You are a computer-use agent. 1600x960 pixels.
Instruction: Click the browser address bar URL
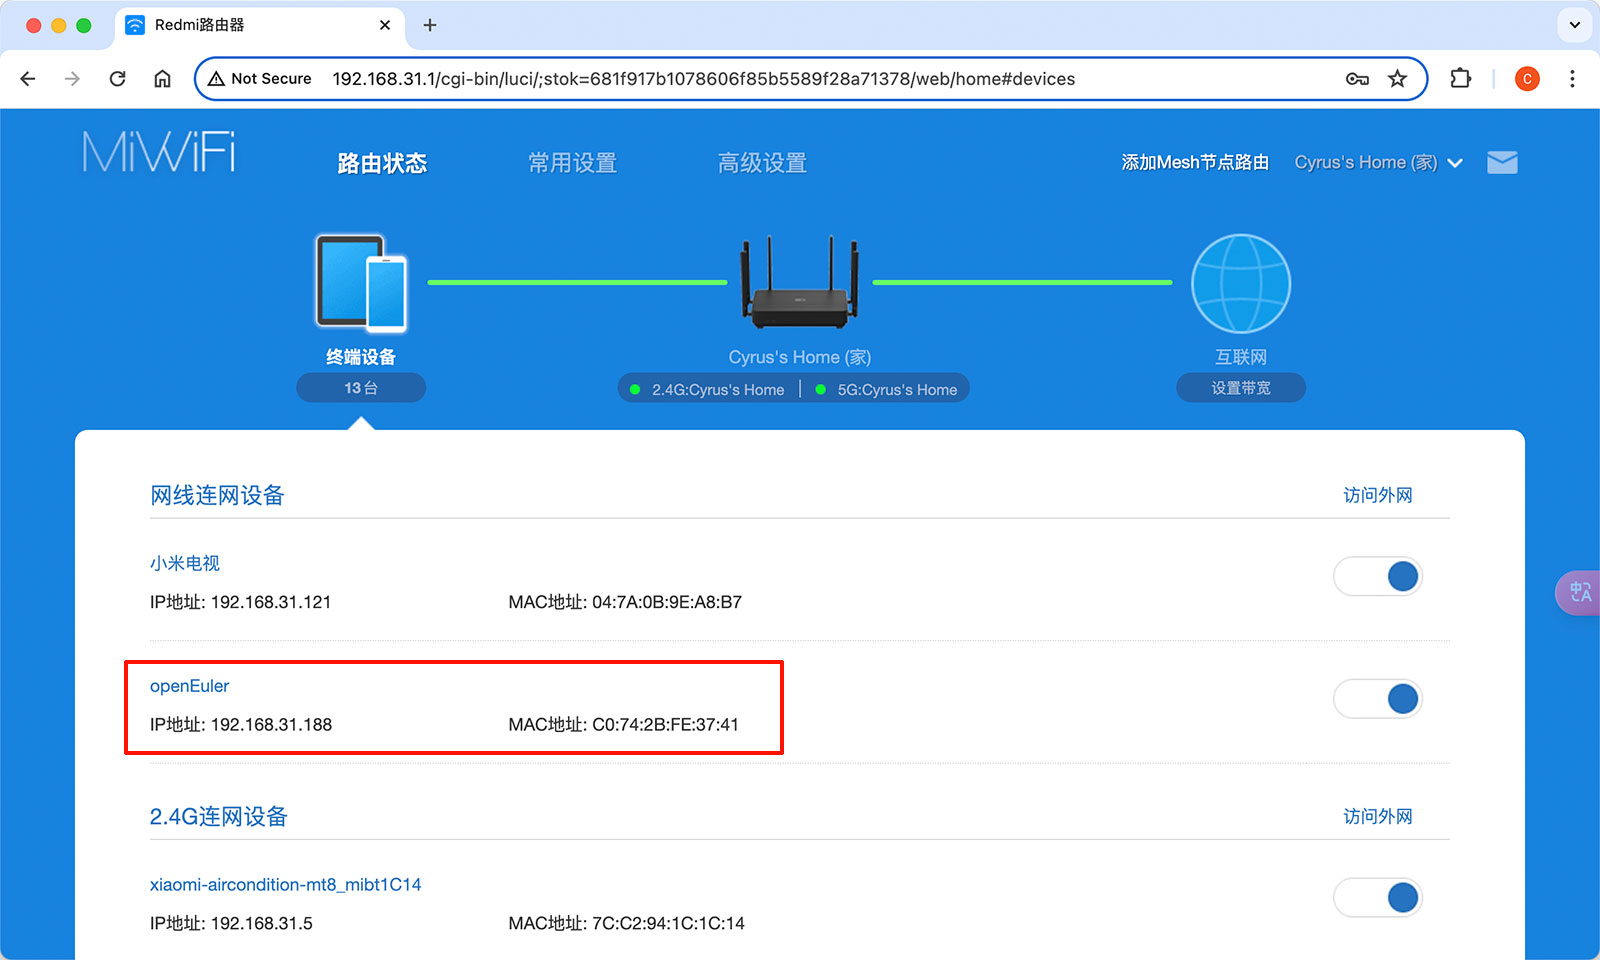pyautogui.click(x=703, y=79)
